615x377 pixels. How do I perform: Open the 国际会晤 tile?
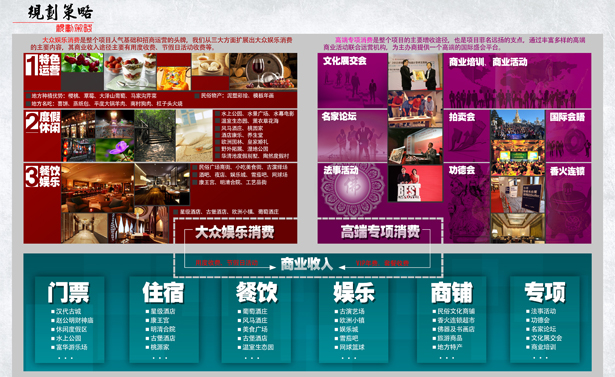click(x=568, y=136)
